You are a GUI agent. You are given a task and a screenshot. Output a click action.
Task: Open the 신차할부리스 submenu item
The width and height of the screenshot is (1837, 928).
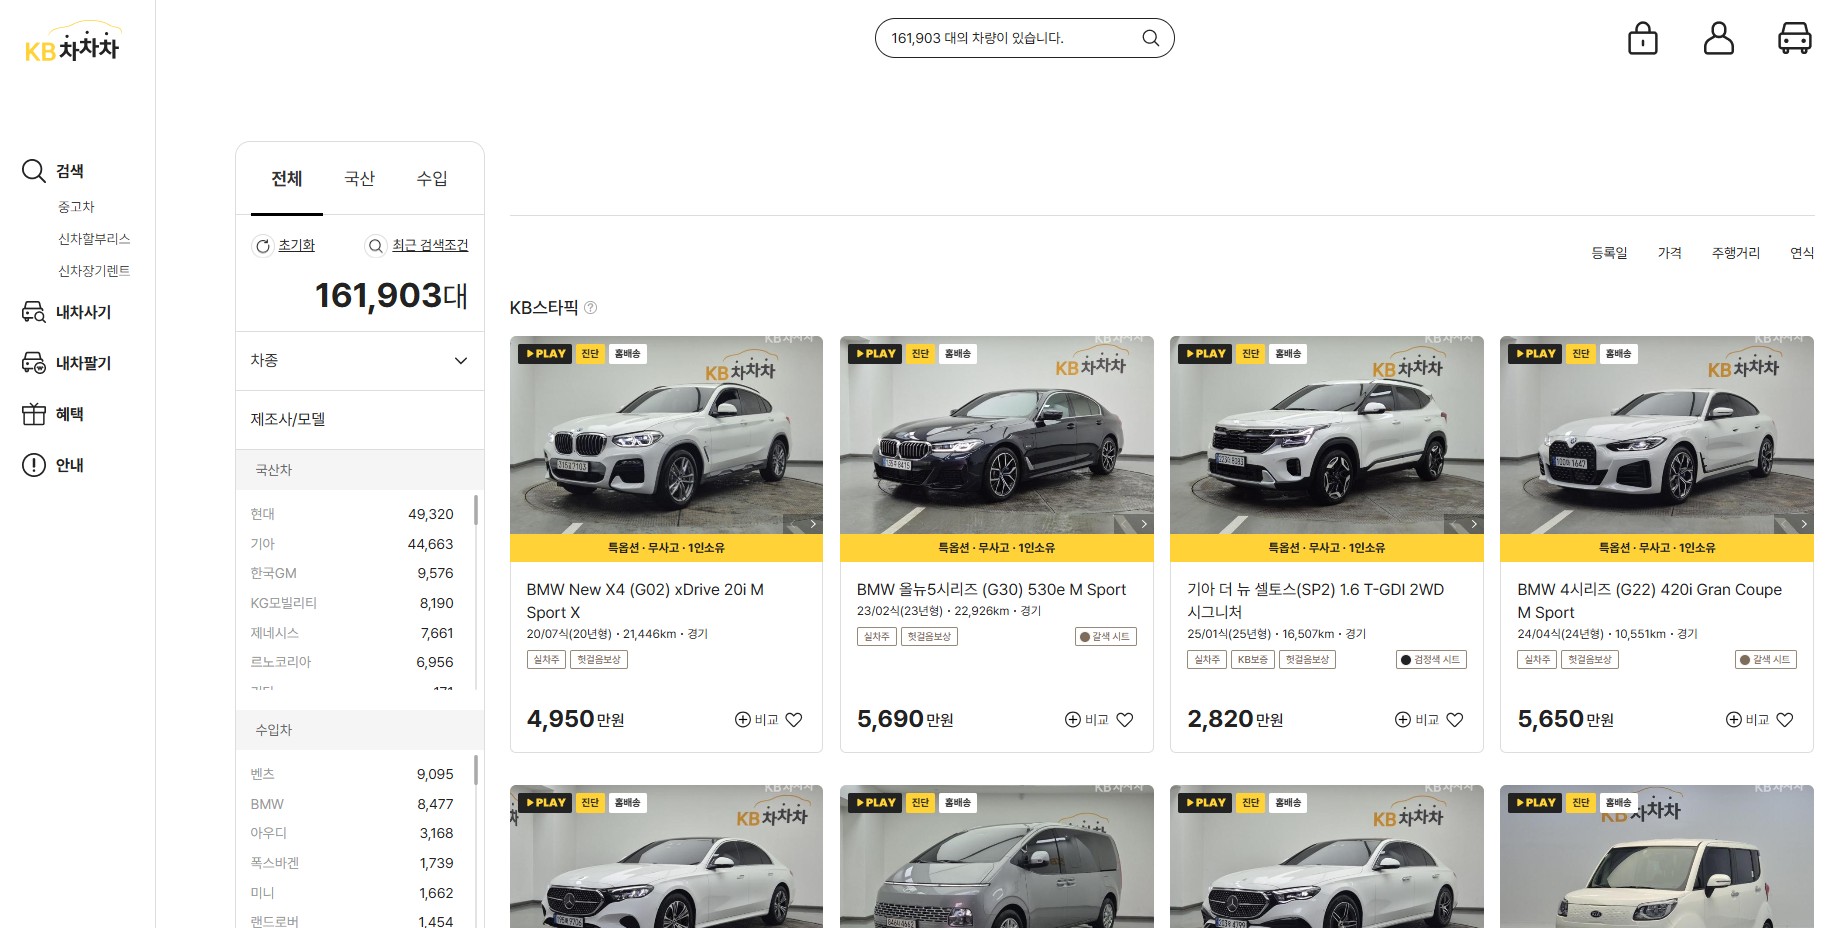pos(94,239)
